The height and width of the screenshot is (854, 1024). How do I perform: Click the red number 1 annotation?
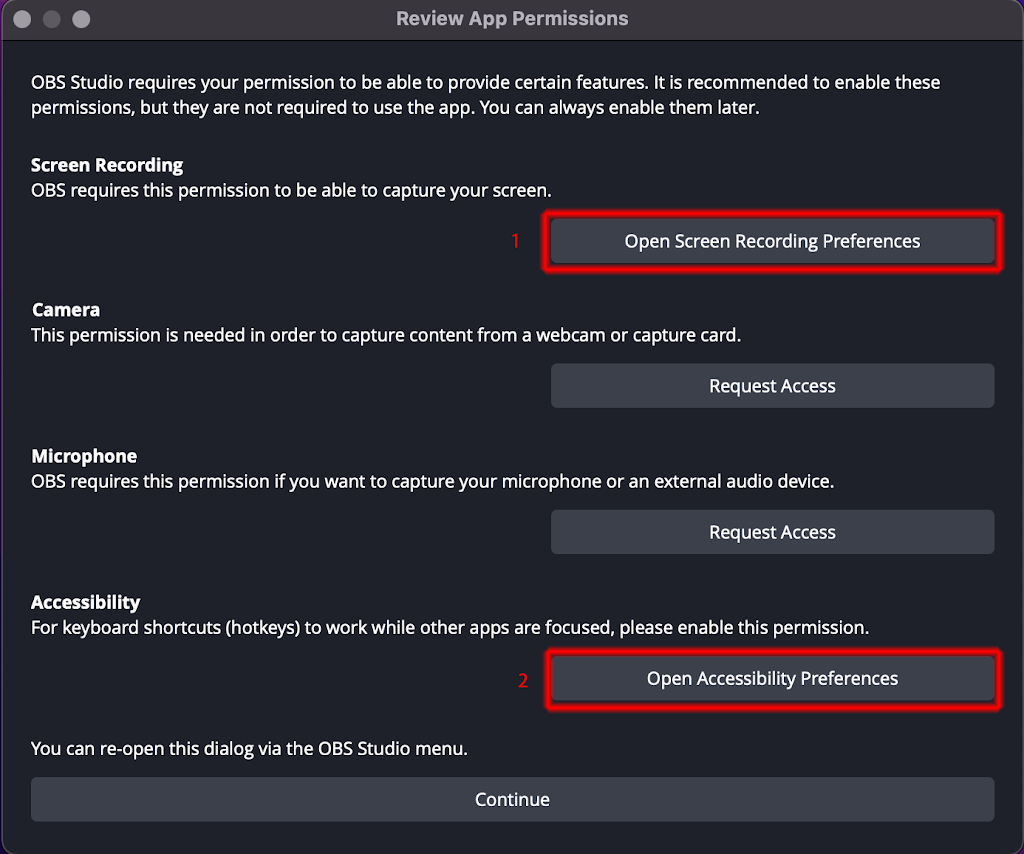tap(516, 241)
